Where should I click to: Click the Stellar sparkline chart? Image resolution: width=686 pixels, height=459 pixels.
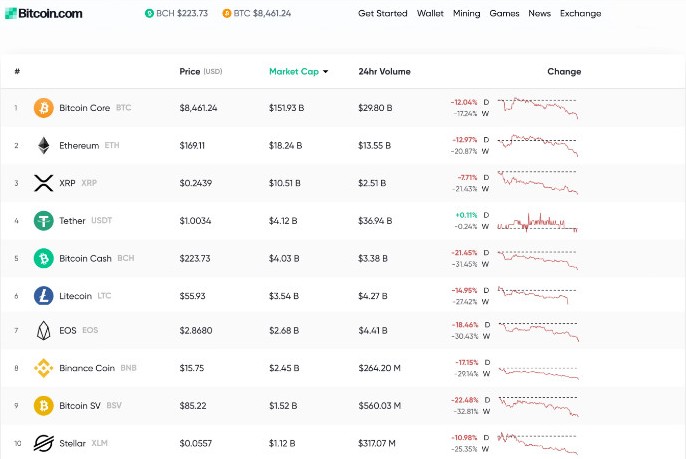tap(538, 444)
